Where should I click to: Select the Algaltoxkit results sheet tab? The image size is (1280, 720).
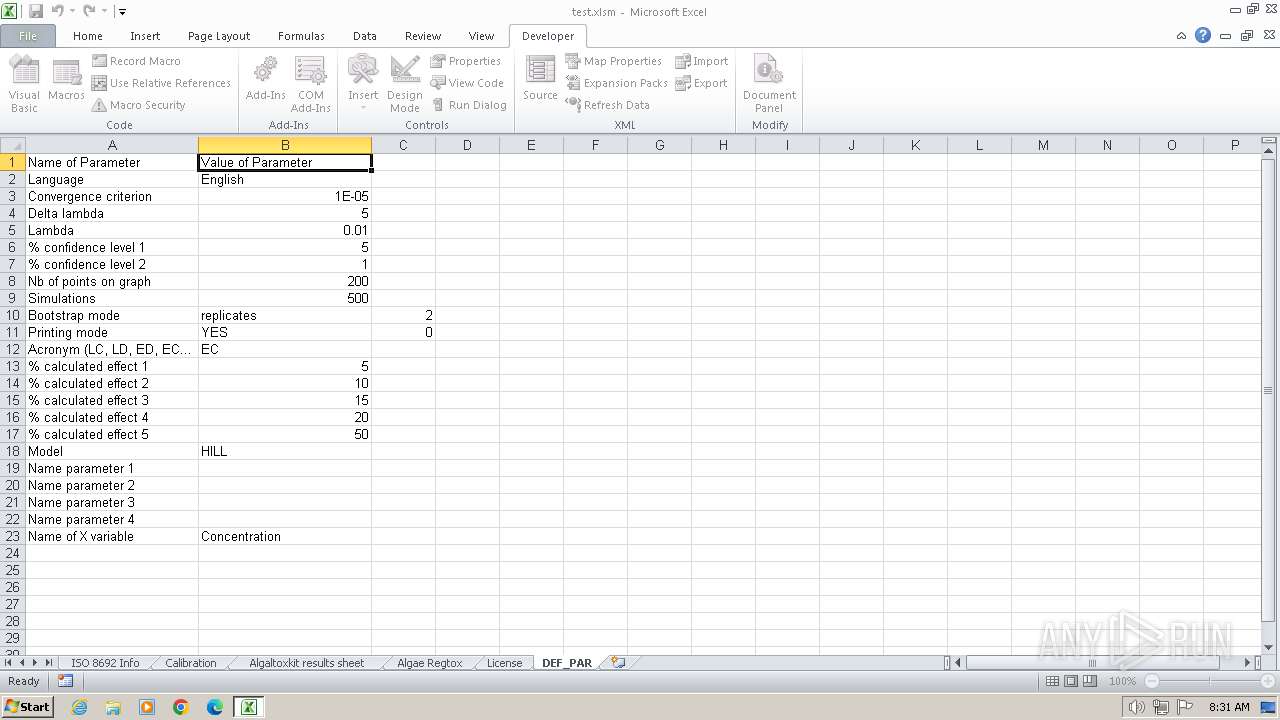coord(306,663)
